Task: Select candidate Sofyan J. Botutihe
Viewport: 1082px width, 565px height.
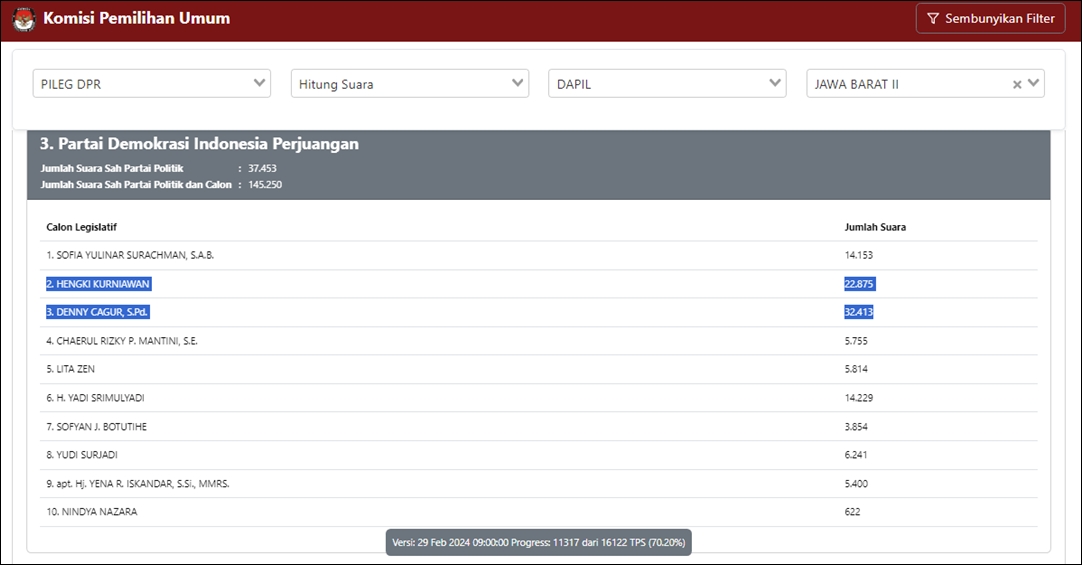Action: 97,427
